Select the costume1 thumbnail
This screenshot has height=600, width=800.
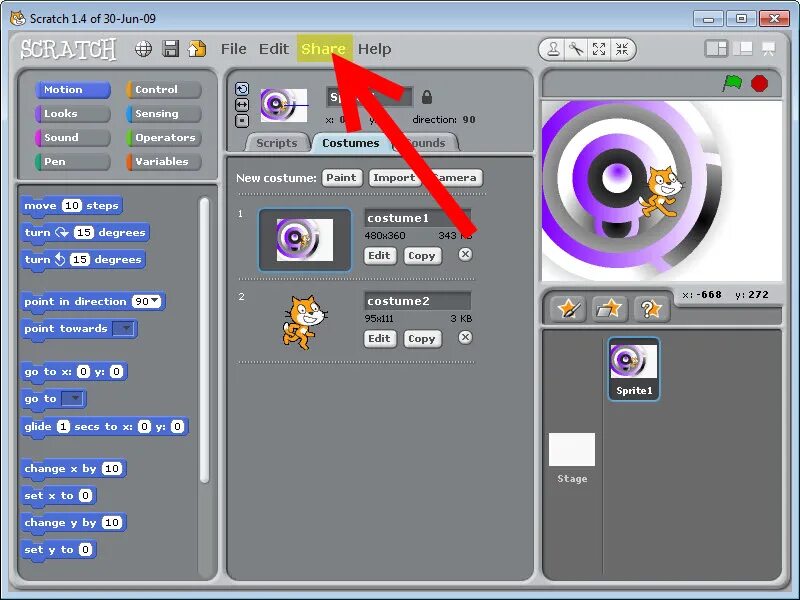(305, 240)
